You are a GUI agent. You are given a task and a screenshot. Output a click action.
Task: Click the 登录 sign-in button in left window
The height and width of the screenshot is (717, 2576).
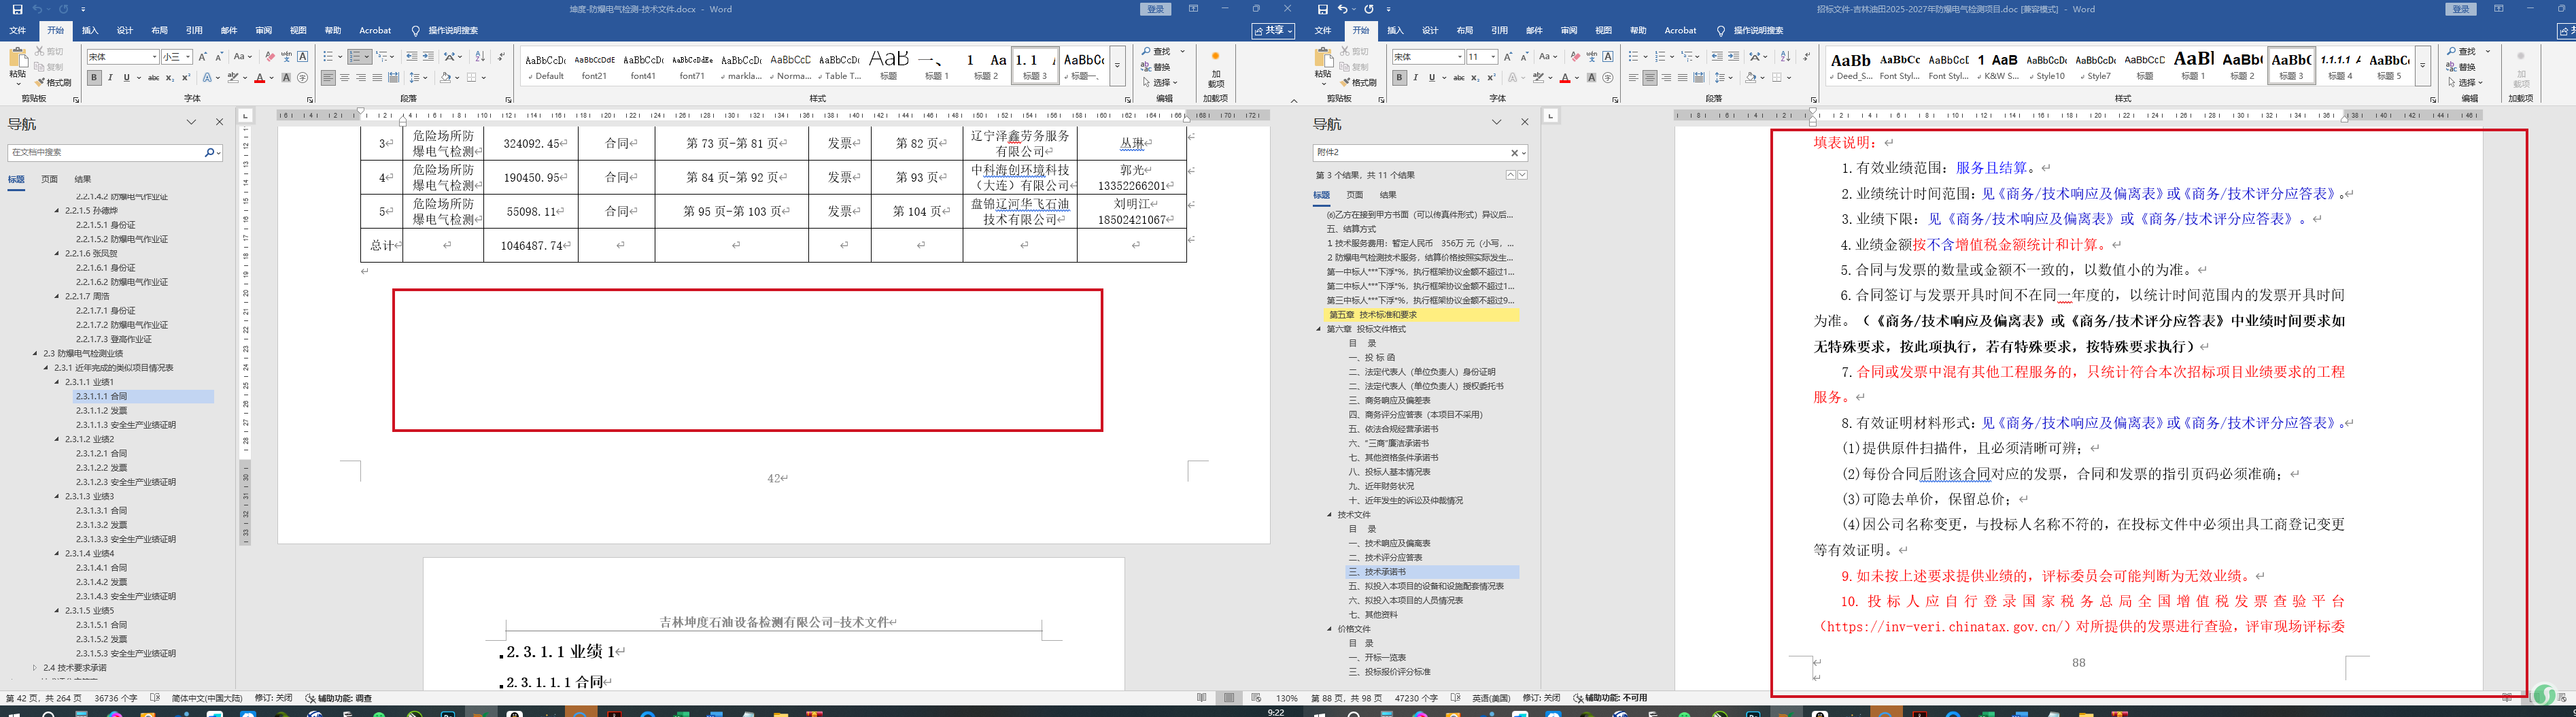coord(1155,9)
